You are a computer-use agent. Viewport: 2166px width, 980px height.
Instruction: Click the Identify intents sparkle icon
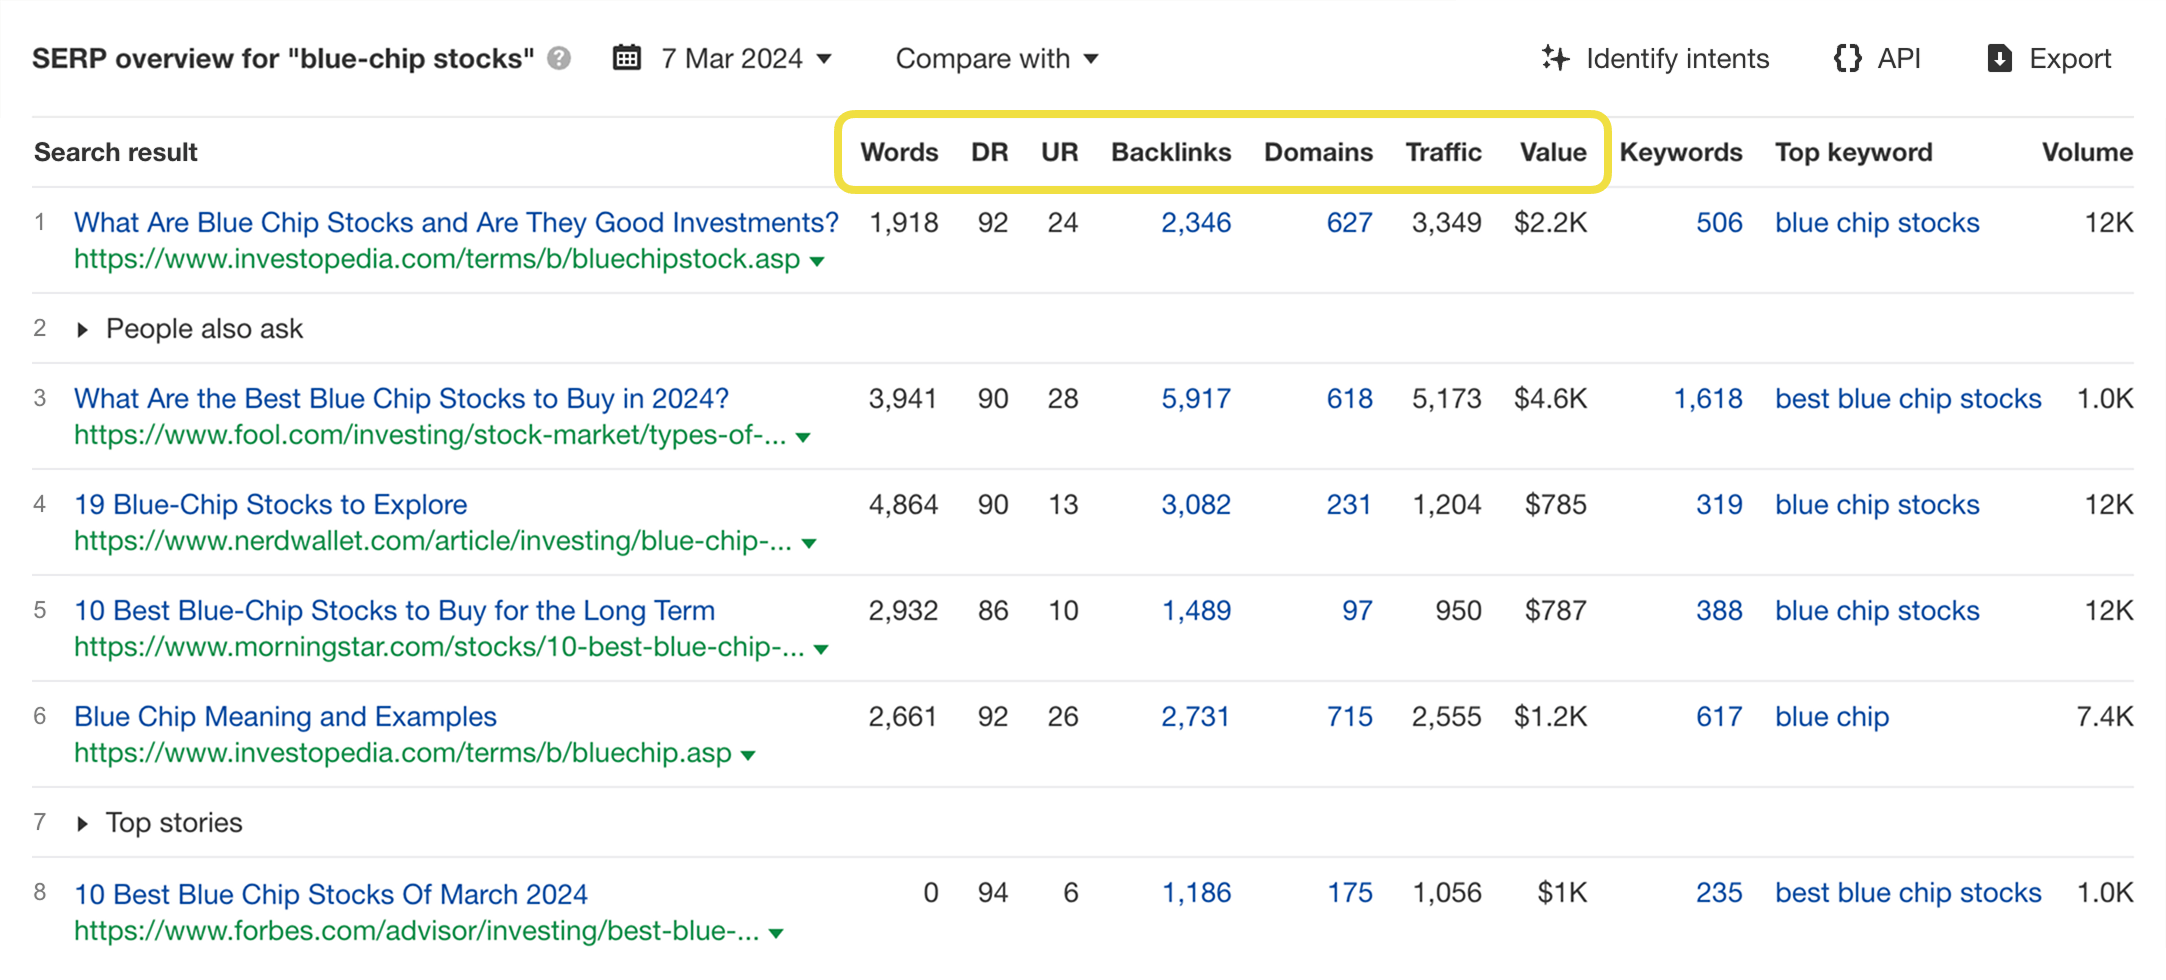(1555, 58)
